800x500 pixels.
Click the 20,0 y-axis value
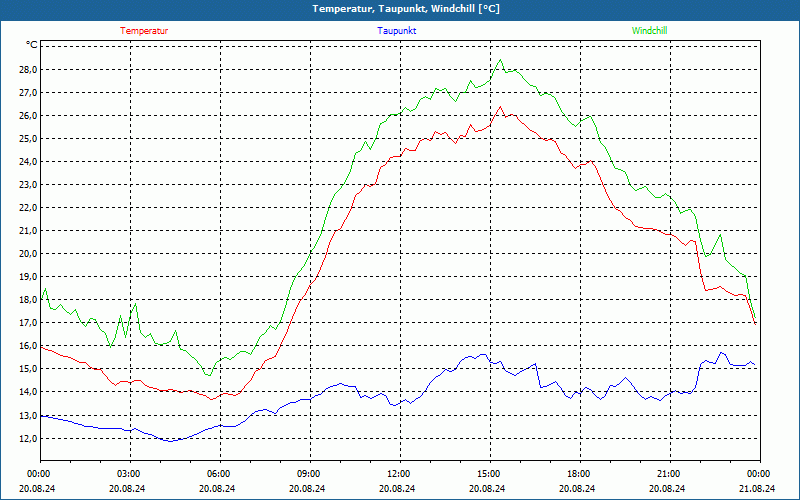tap(29, 253)
